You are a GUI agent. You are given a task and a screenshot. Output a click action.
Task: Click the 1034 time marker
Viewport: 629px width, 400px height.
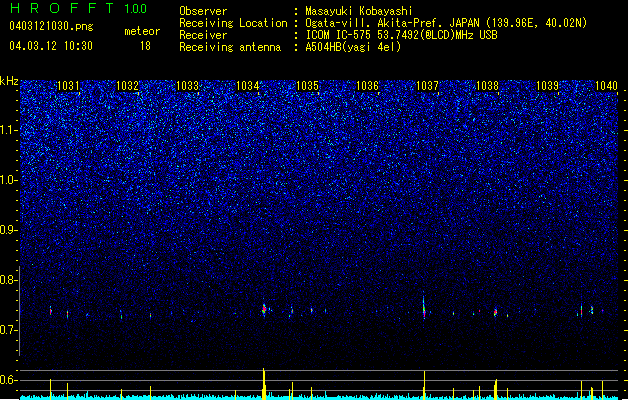(x=248, y=85)
